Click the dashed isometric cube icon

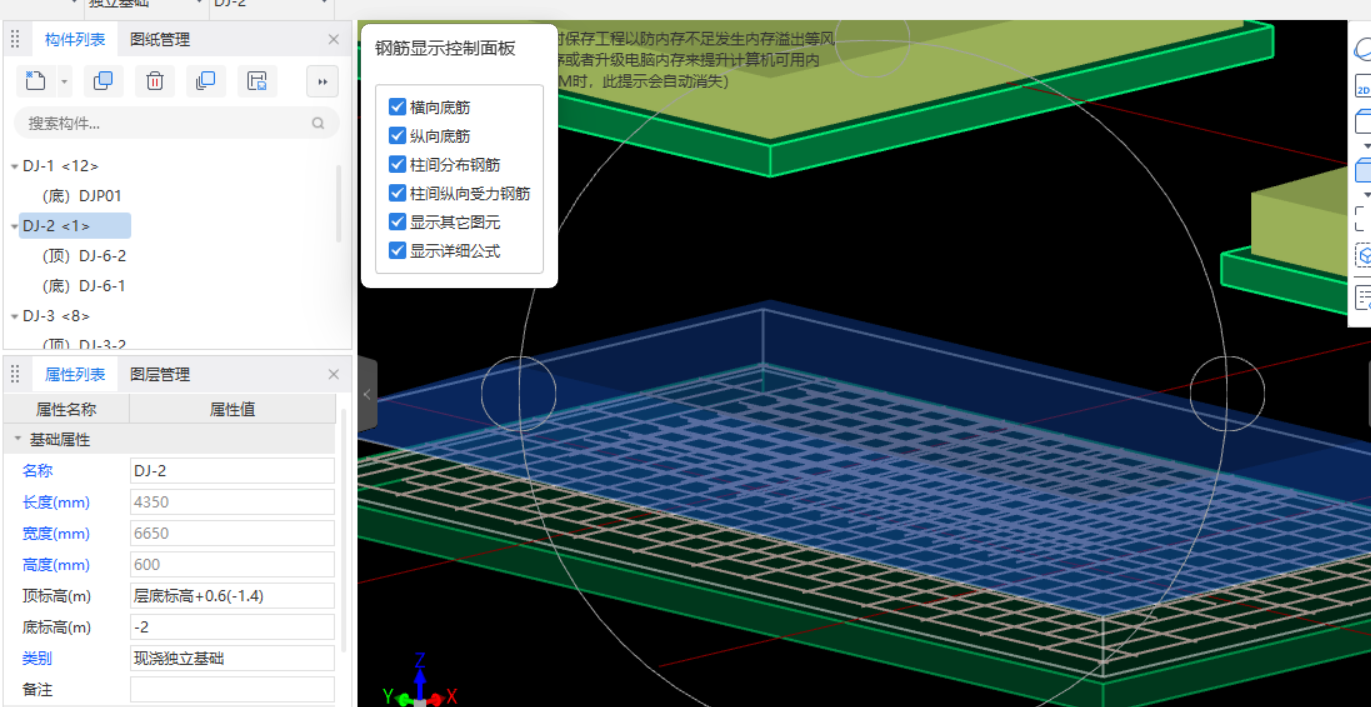click(1362, 256)
